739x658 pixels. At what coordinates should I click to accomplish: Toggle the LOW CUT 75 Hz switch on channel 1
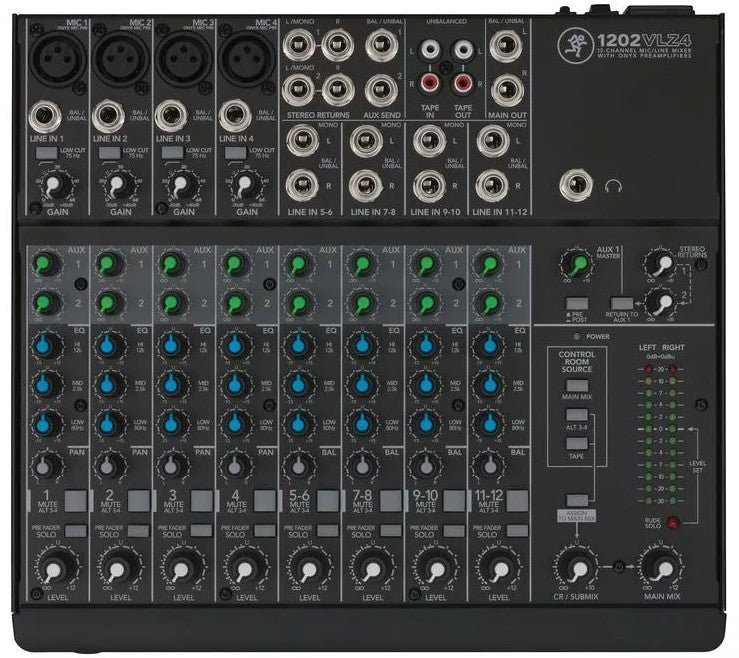click(44, 152)
